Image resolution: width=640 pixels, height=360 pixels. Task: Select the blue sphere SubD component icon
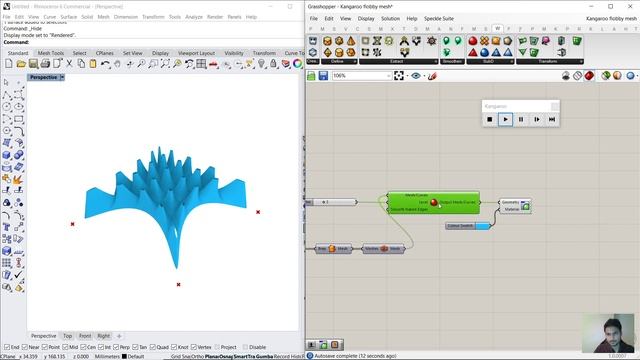pos(484,52)
